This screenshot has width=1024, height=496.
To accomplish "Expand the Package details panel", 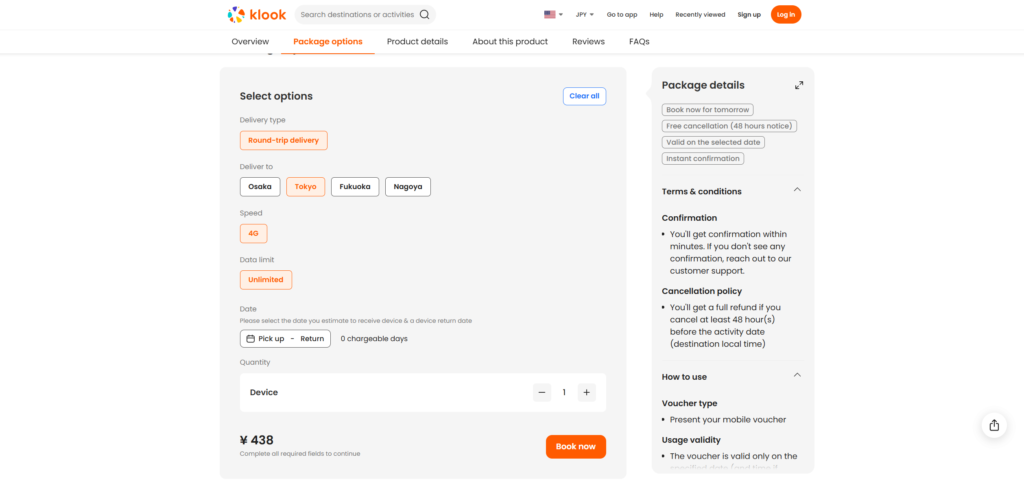I will [x=798, y=86].
